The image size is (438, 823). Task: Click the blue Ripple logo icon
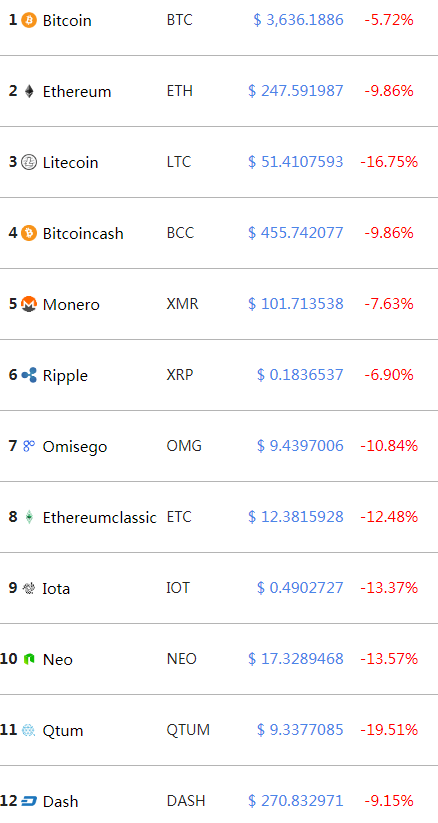(x=29, y=375)
